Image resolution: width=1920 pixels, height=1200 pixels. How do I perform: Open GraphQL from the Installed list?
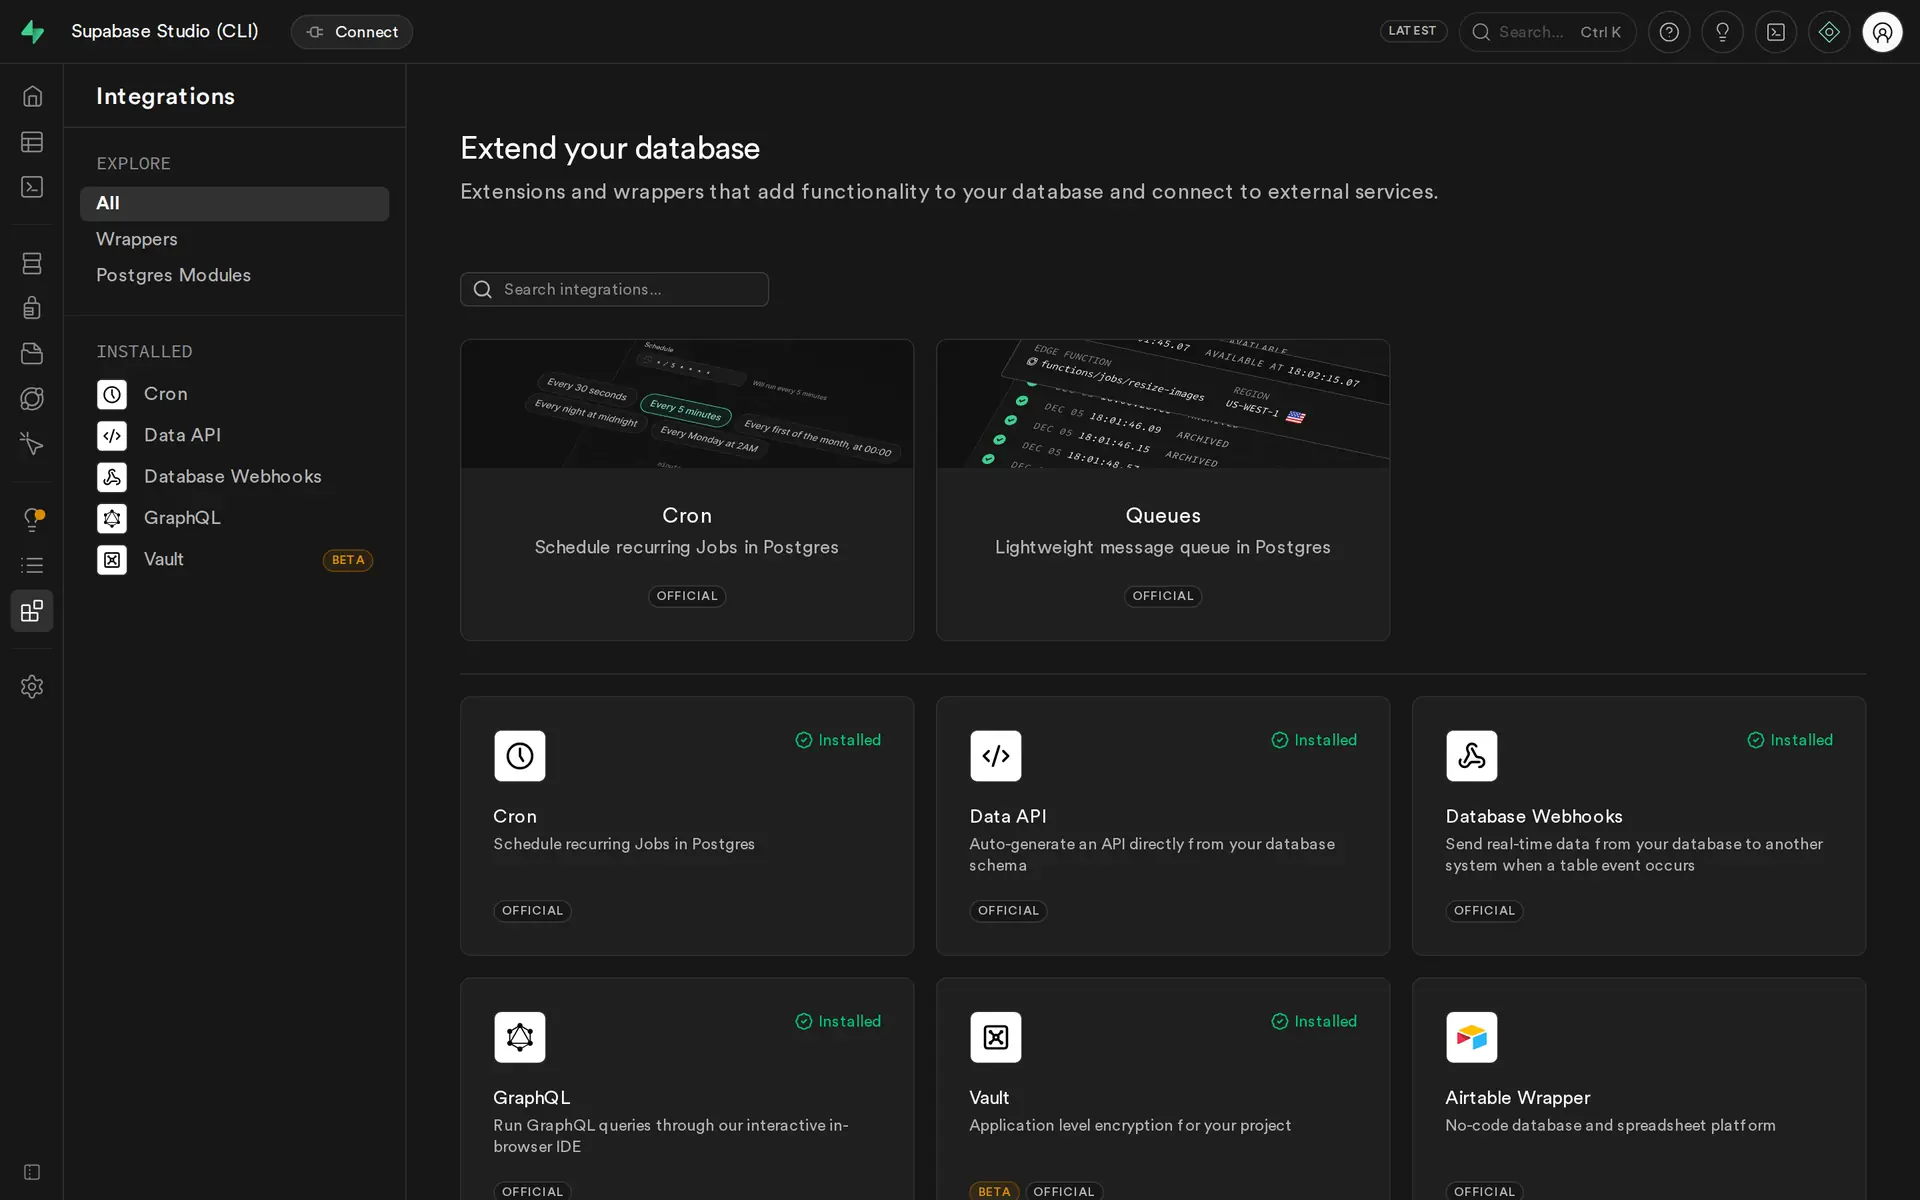[234, 518]
